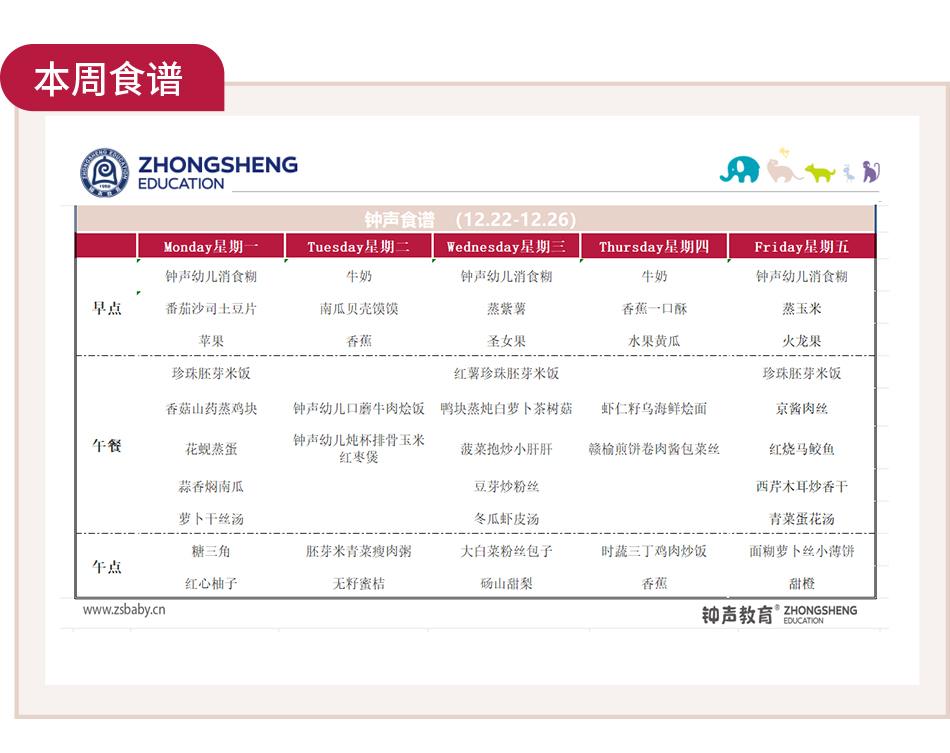This screenshot has width=950, height=753.
Task: Click the 午餐 row label
Action: pos(107,446)
